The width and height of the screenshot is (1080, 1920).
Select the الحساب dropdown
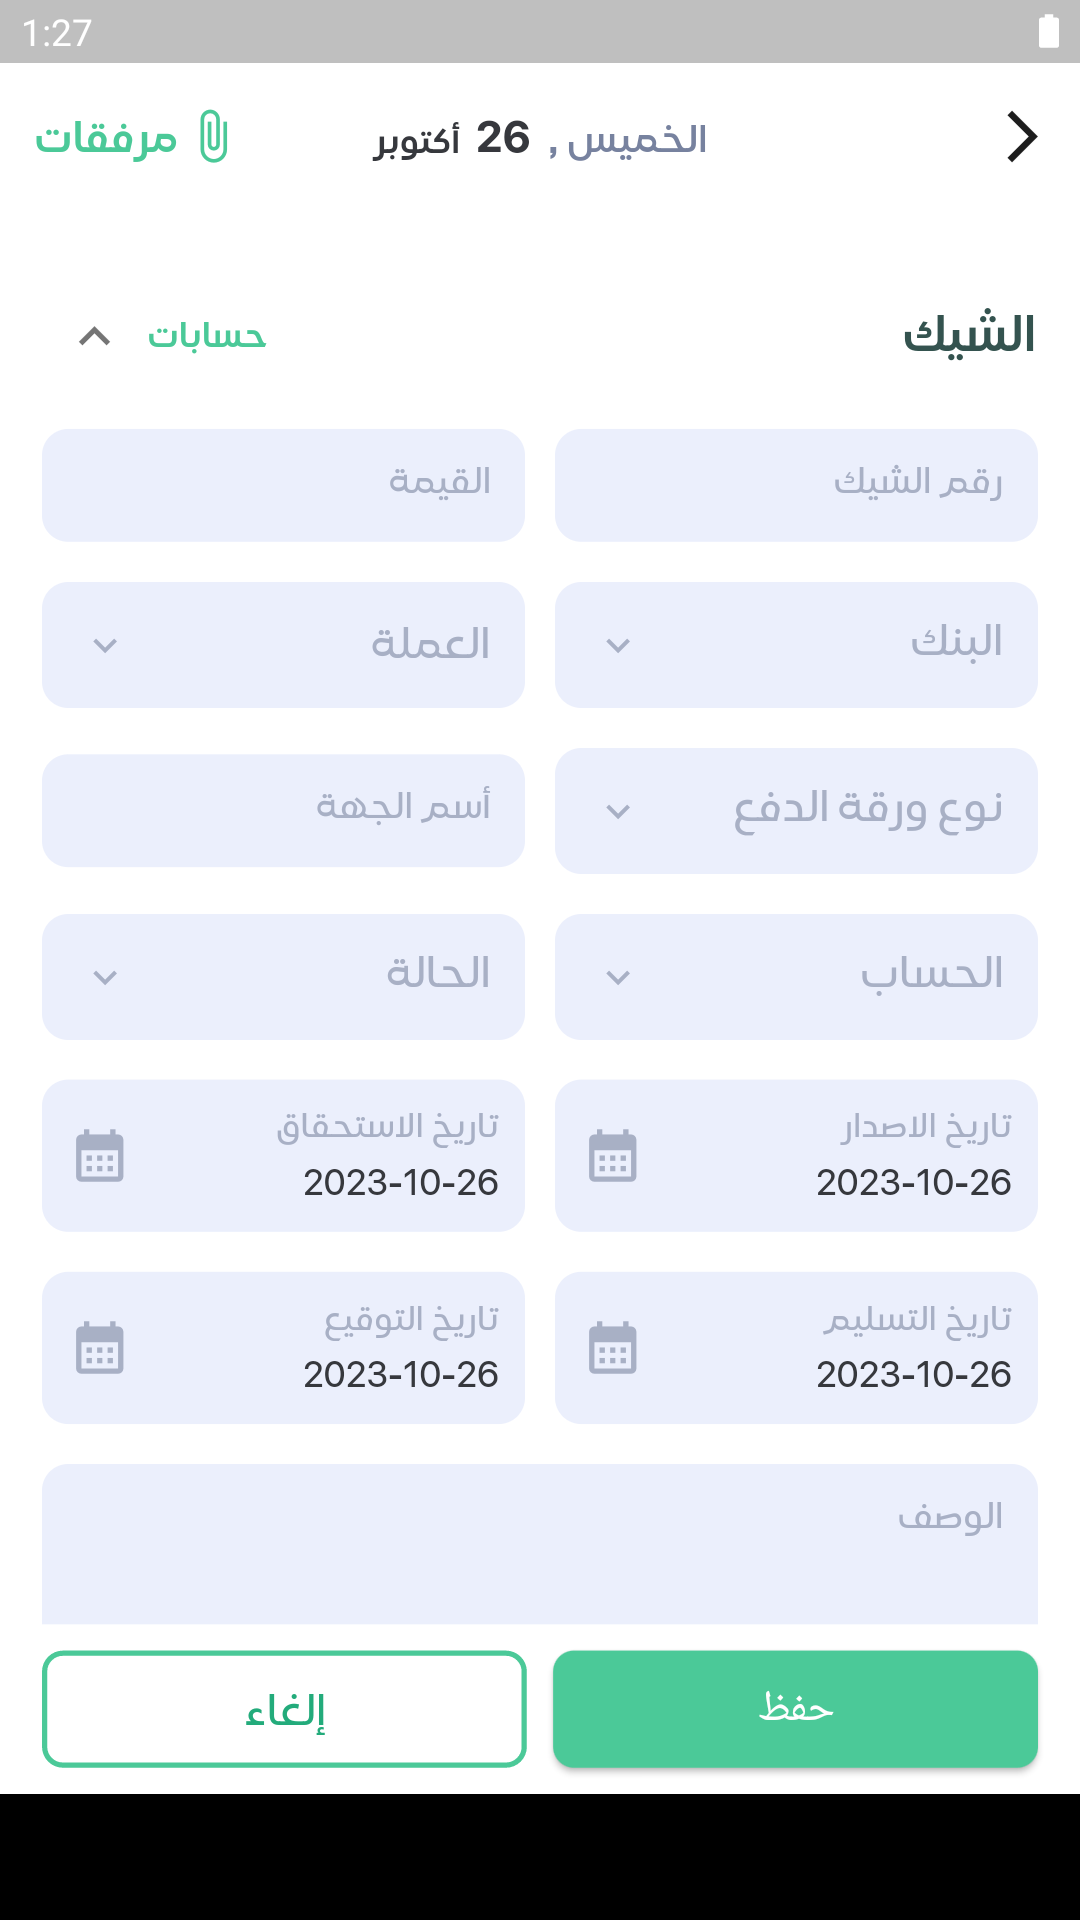point(796,977)
